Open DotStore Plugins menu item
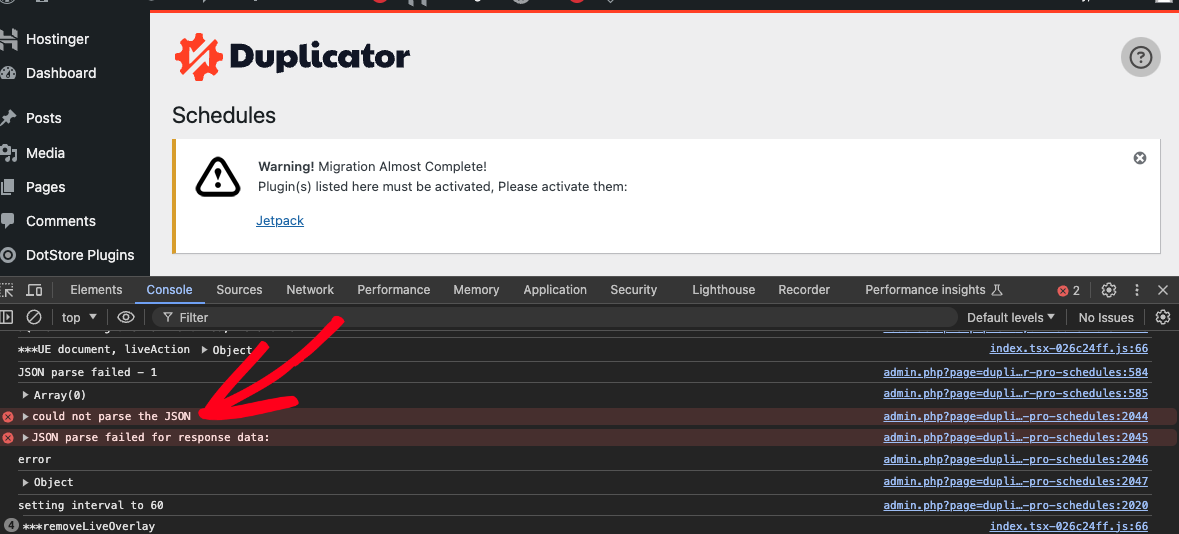The width and height of the screenshot is (1179, 534). click(80, 255)
